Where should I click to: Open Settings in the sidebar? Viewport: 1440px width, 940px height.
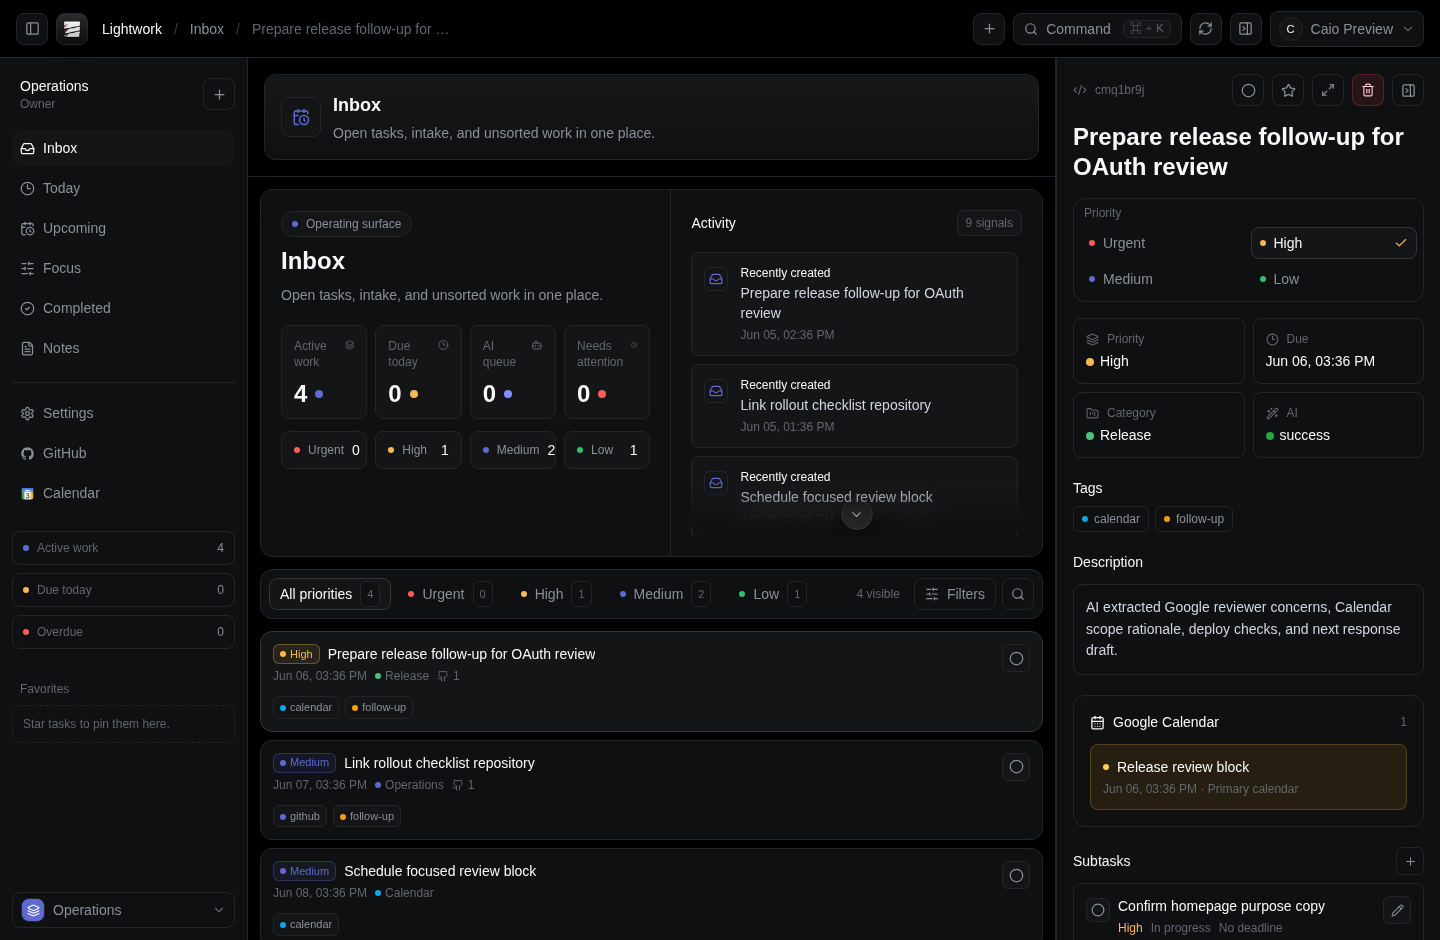(123, 413)
